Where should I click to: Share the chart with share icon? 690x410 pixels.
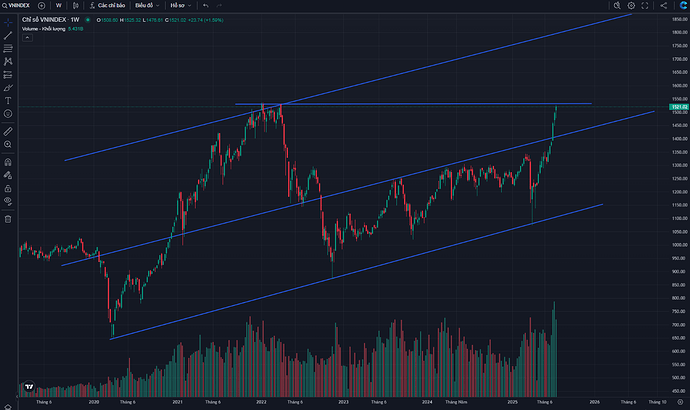click(x=664, y=5)
